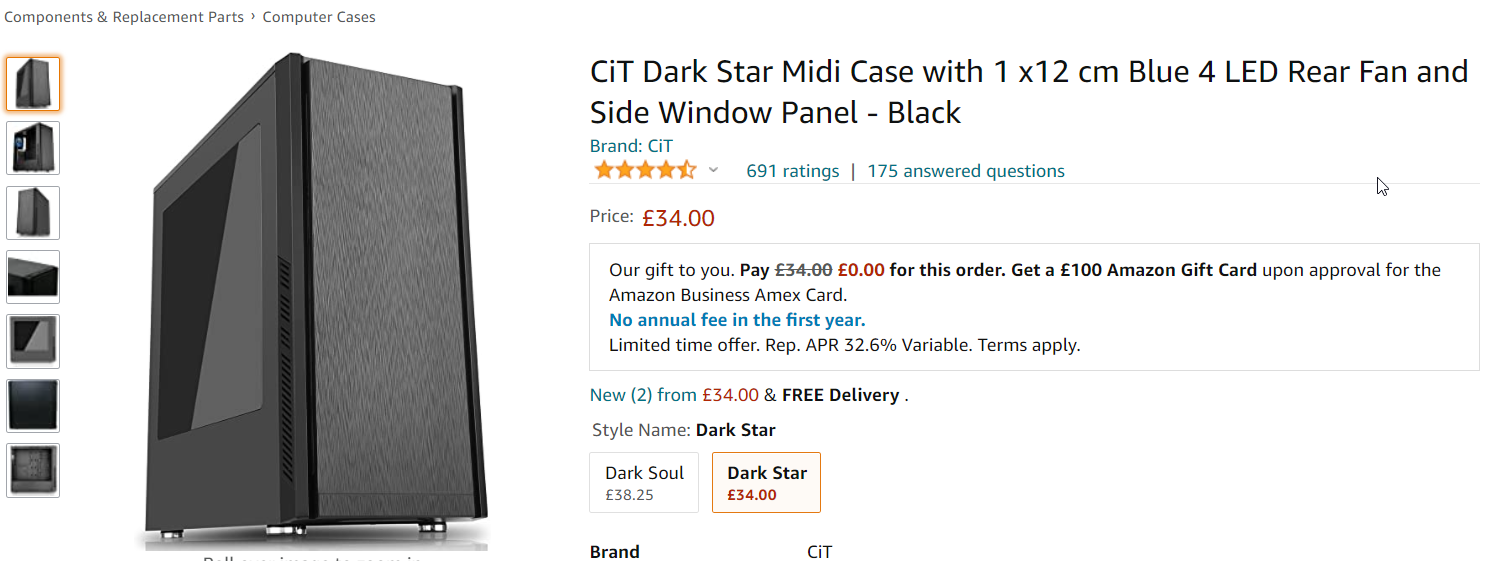Select the seventh thumbnail of the open interior
1499x561 pixels.
[x=33, y=470]
